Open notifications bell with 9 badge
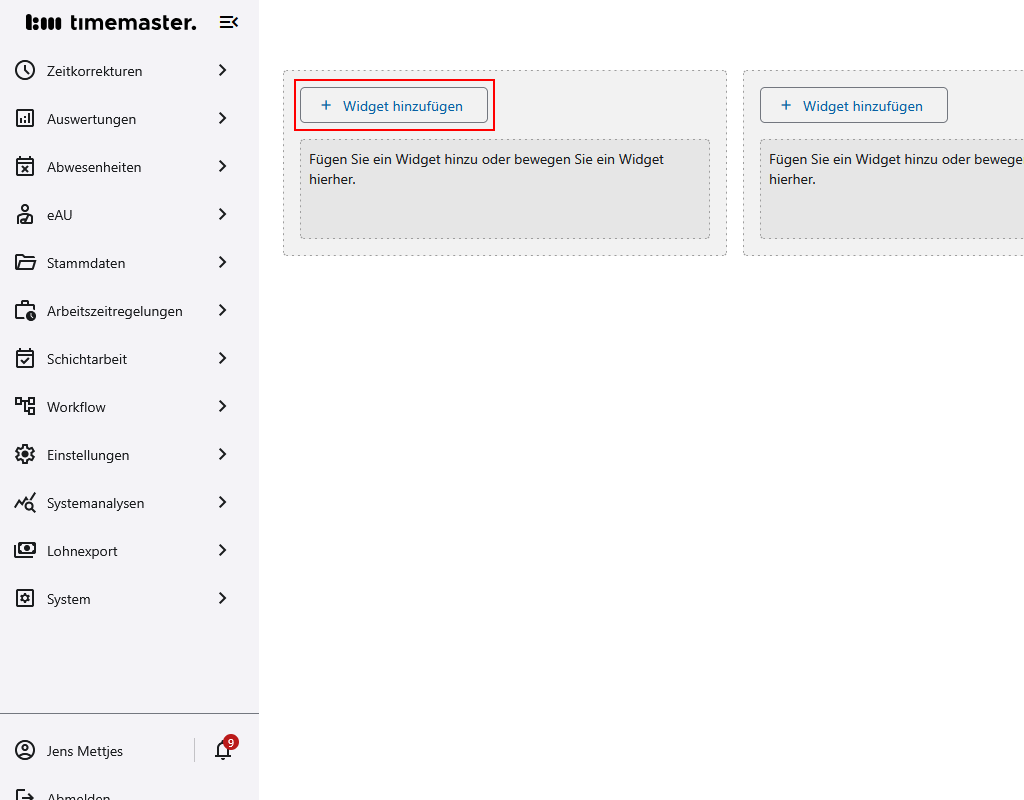1024x800 pixels. [223, 750]
